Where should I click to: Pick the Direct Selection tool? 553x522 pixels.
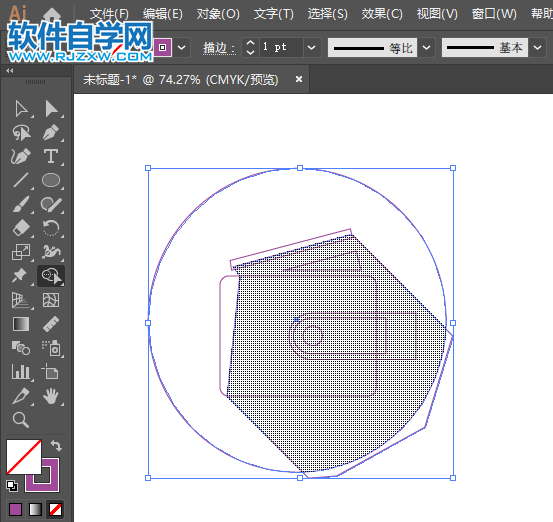click(51, 109)
